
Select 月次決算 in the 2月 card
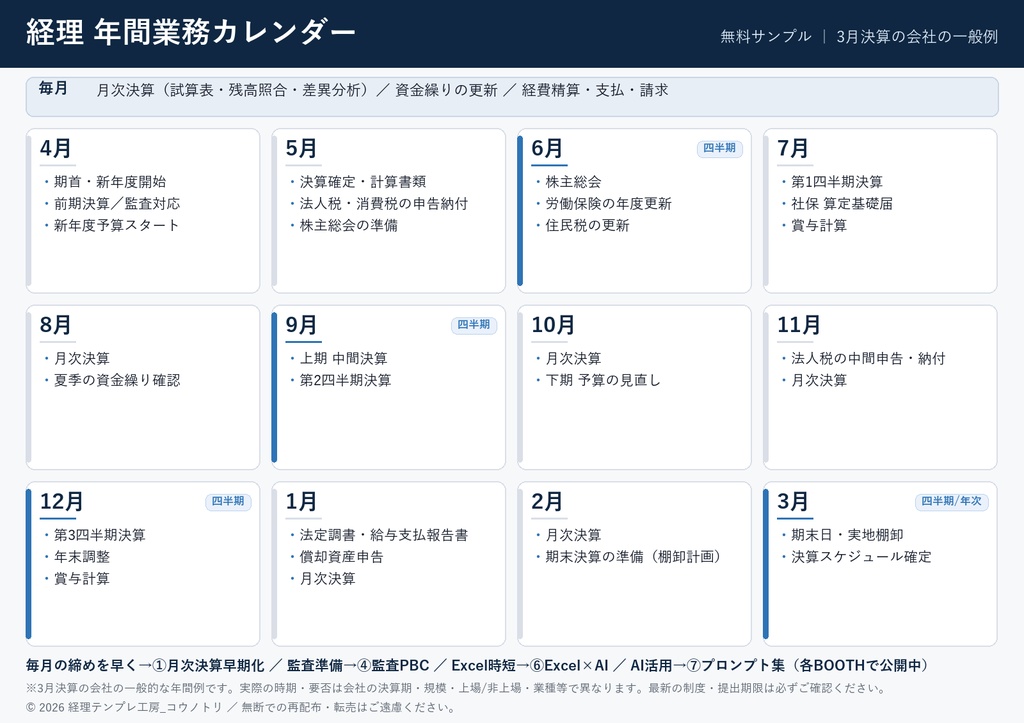point(573,534)
